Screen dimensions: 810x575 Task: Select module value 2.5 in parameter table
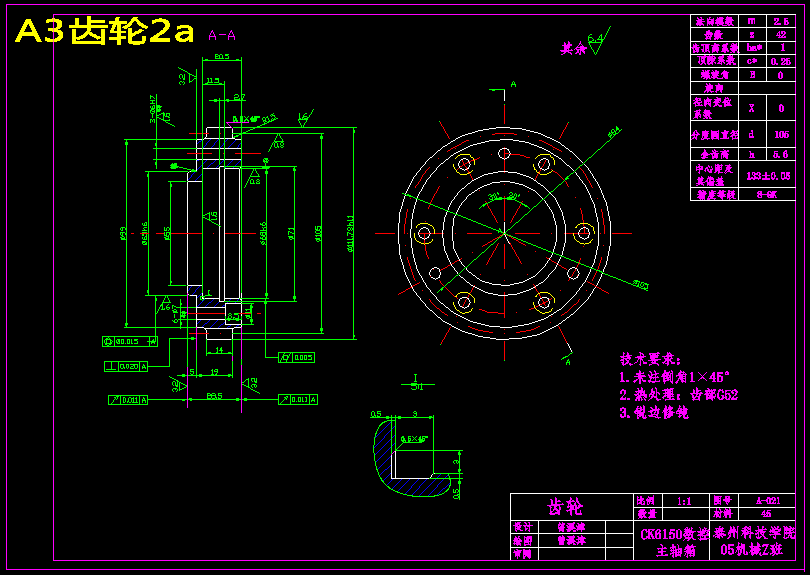(781, 22)
